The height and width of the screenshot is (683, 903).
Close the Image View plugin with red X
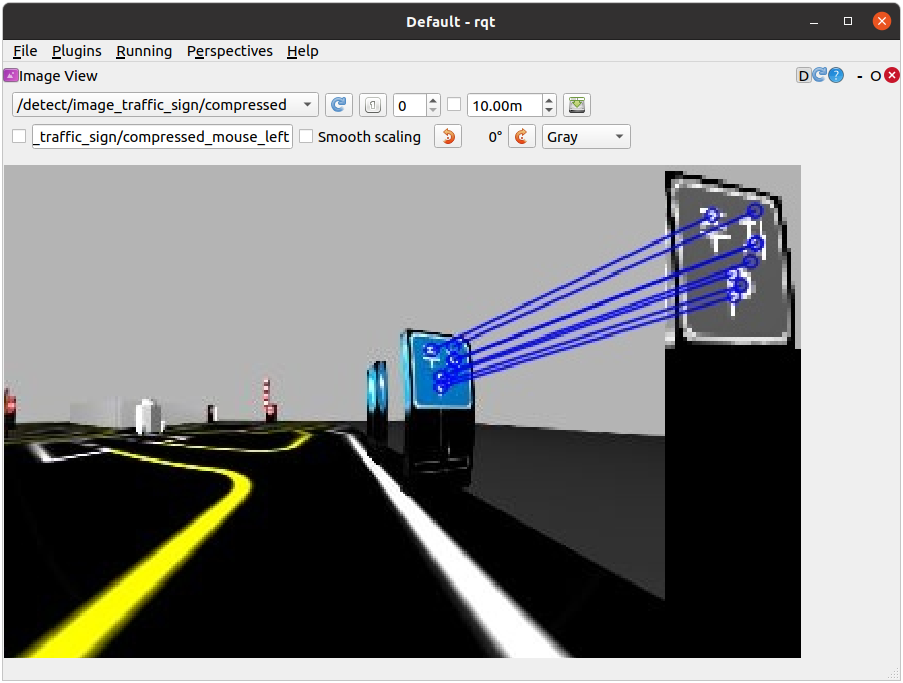[891, 76]
